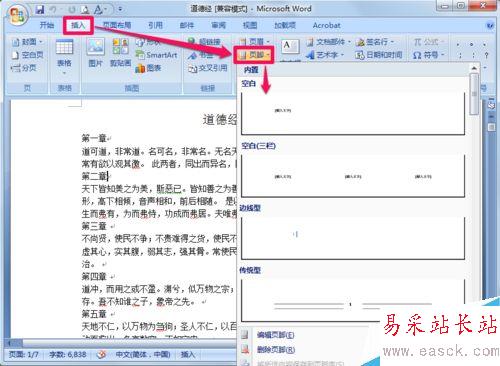The width and height of the screenshot is (500, 366).
Task: Open the Customize Quick Access Toolbar arrow
Action: tap(120, 9)
